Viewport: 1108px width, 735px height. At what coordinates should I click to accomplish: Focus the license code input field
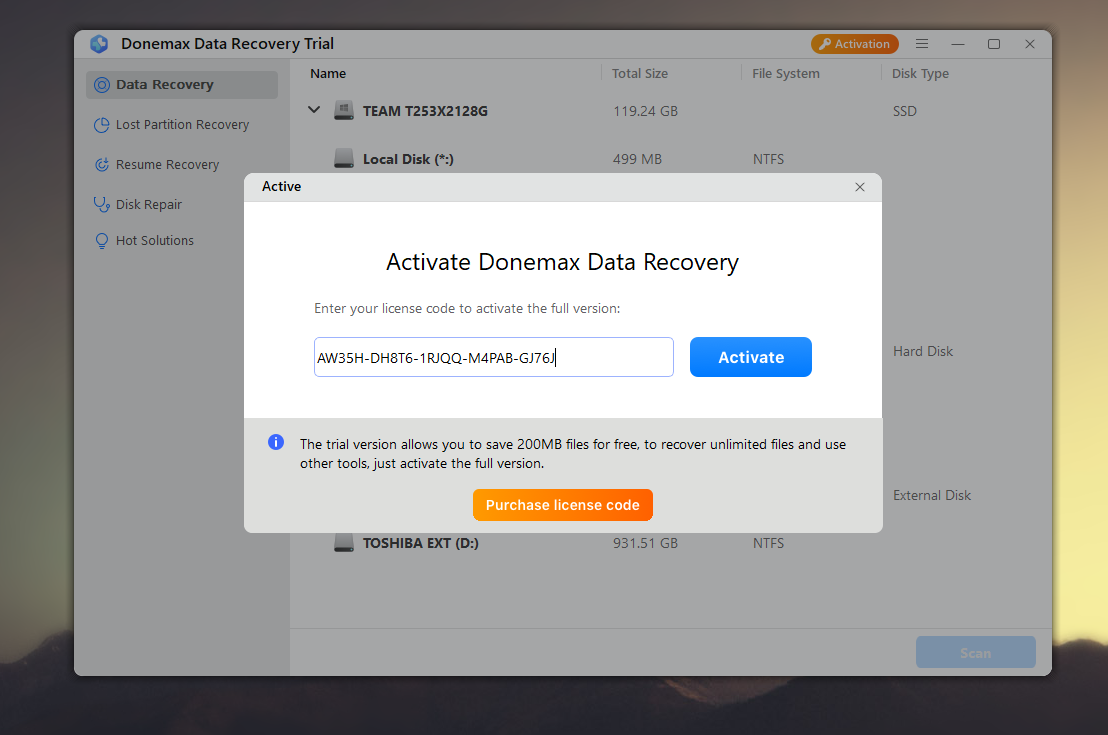coord(493,357)
